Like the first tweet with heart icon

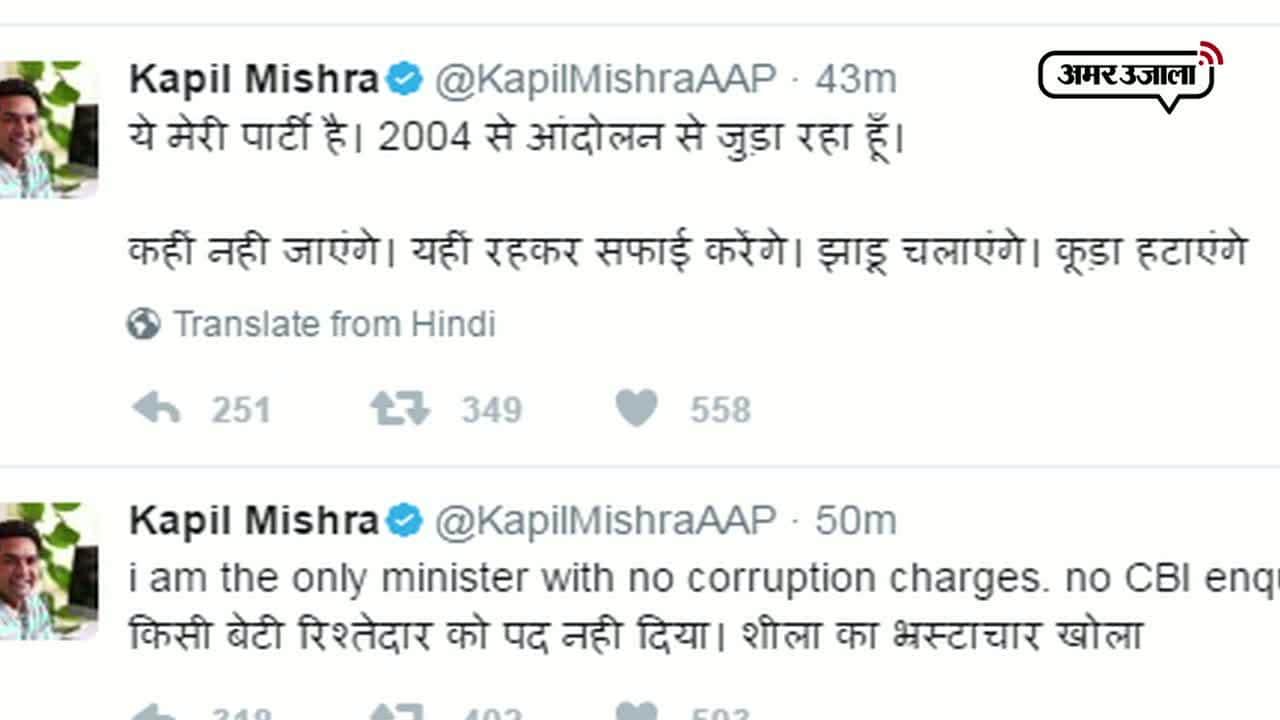coord(637,408)
